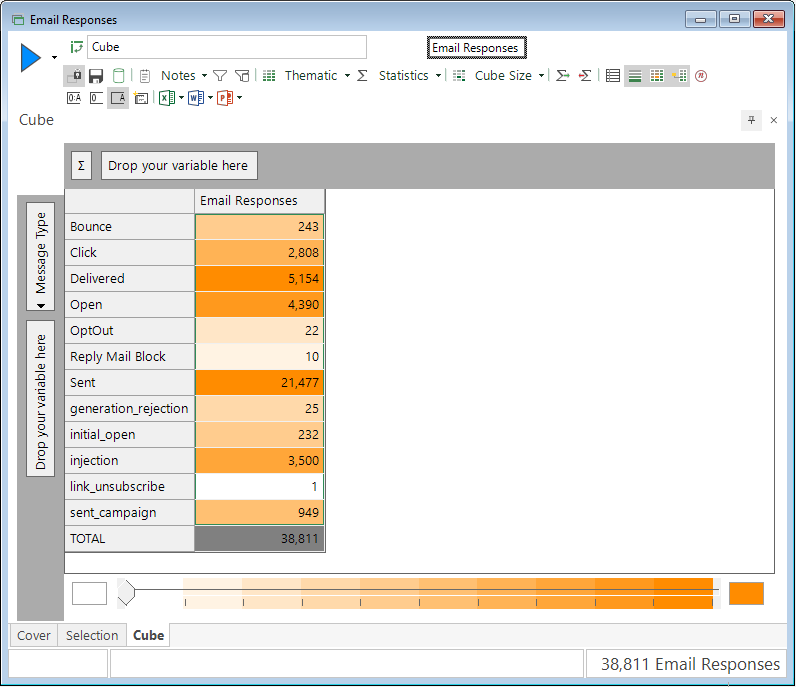Open the Statistics dropdown arrow
Screen dimensions: 796x687
(x=438, y=76)
